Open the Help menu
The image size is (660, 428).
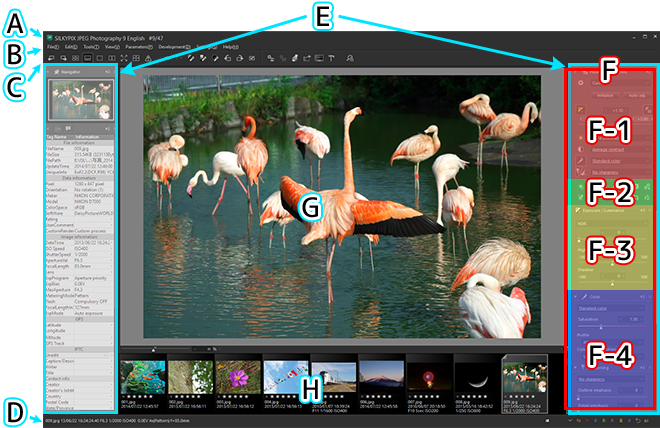pyautogui.click(x=231, y=47)
